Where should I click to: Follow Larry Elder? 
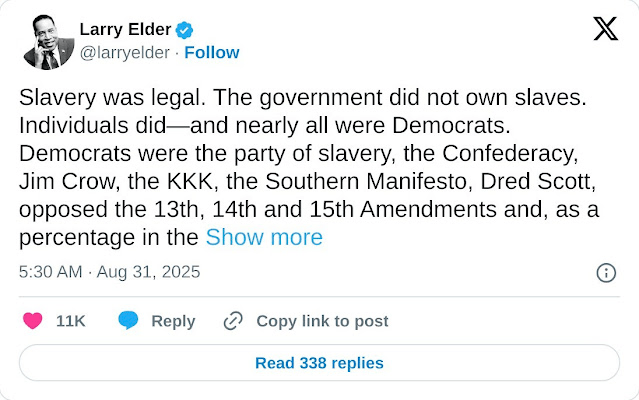pos(212,52)
